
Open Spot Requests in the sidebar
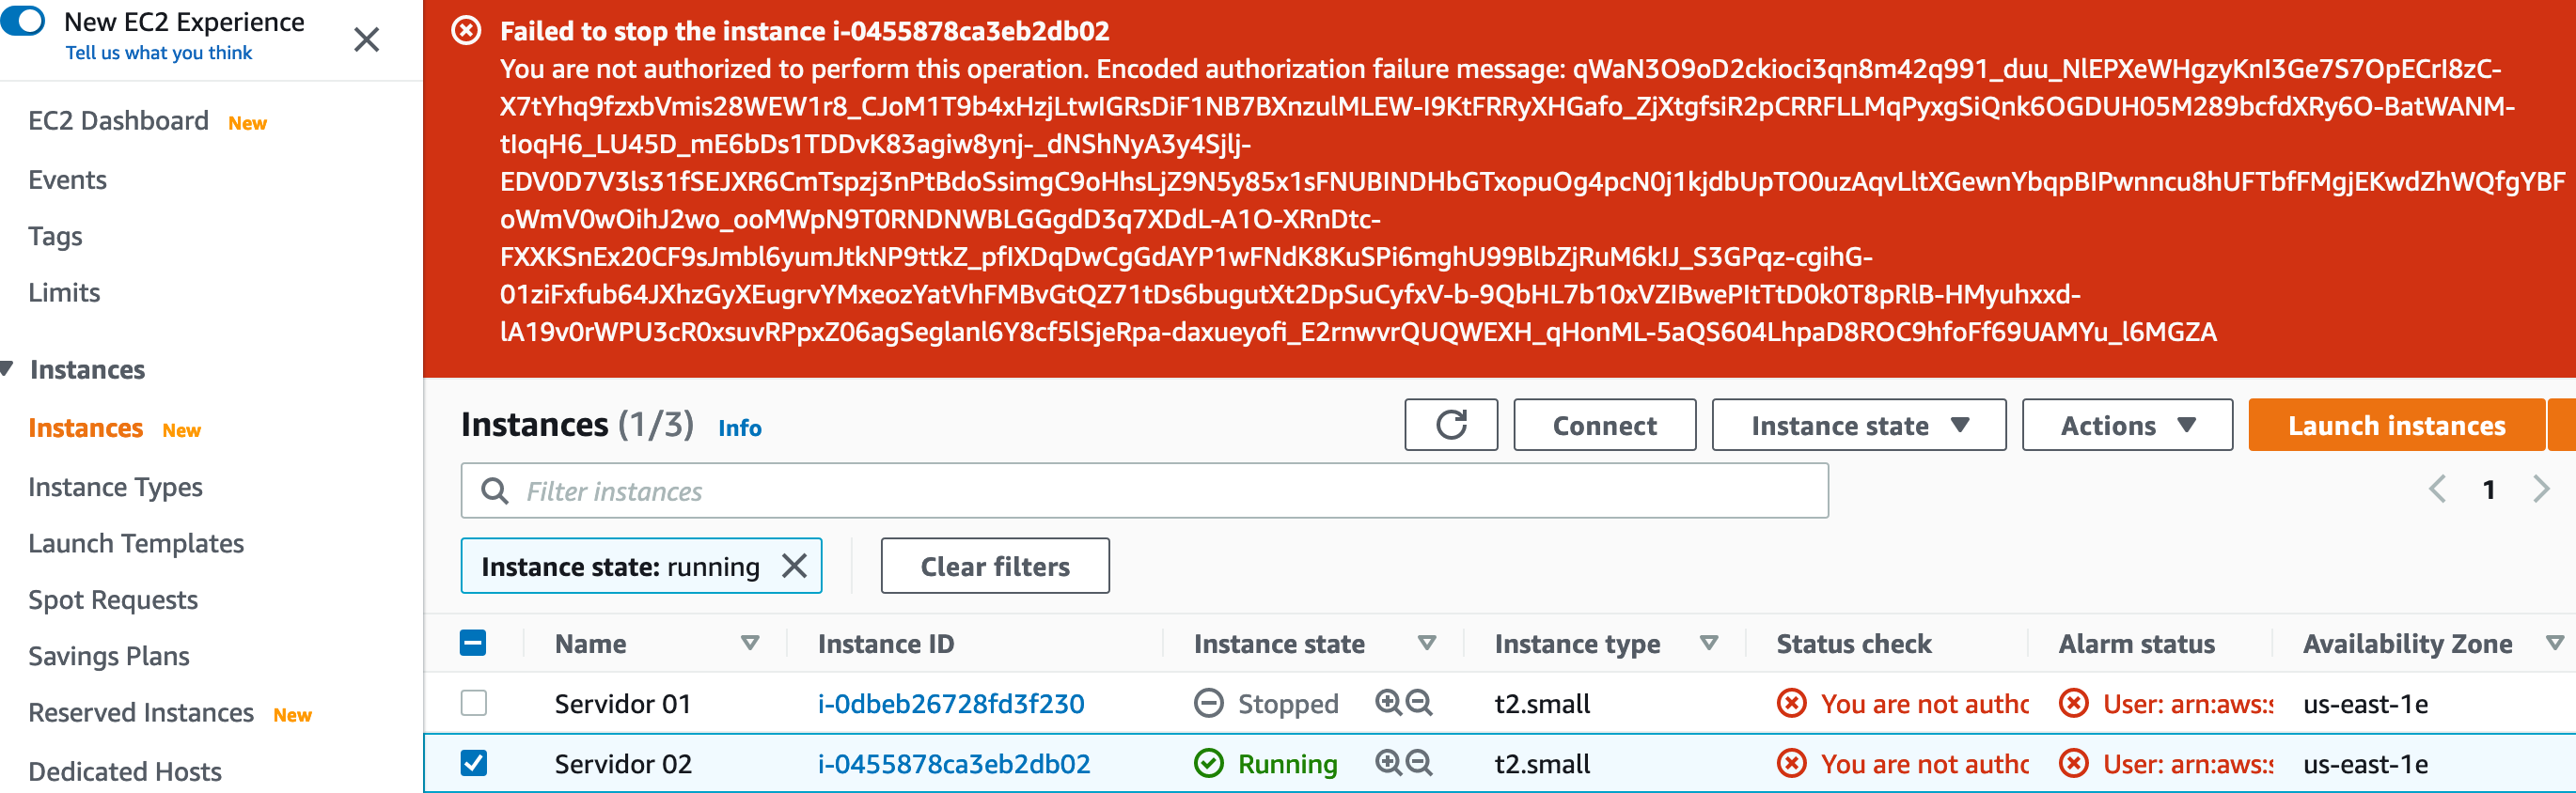(113, 600)
